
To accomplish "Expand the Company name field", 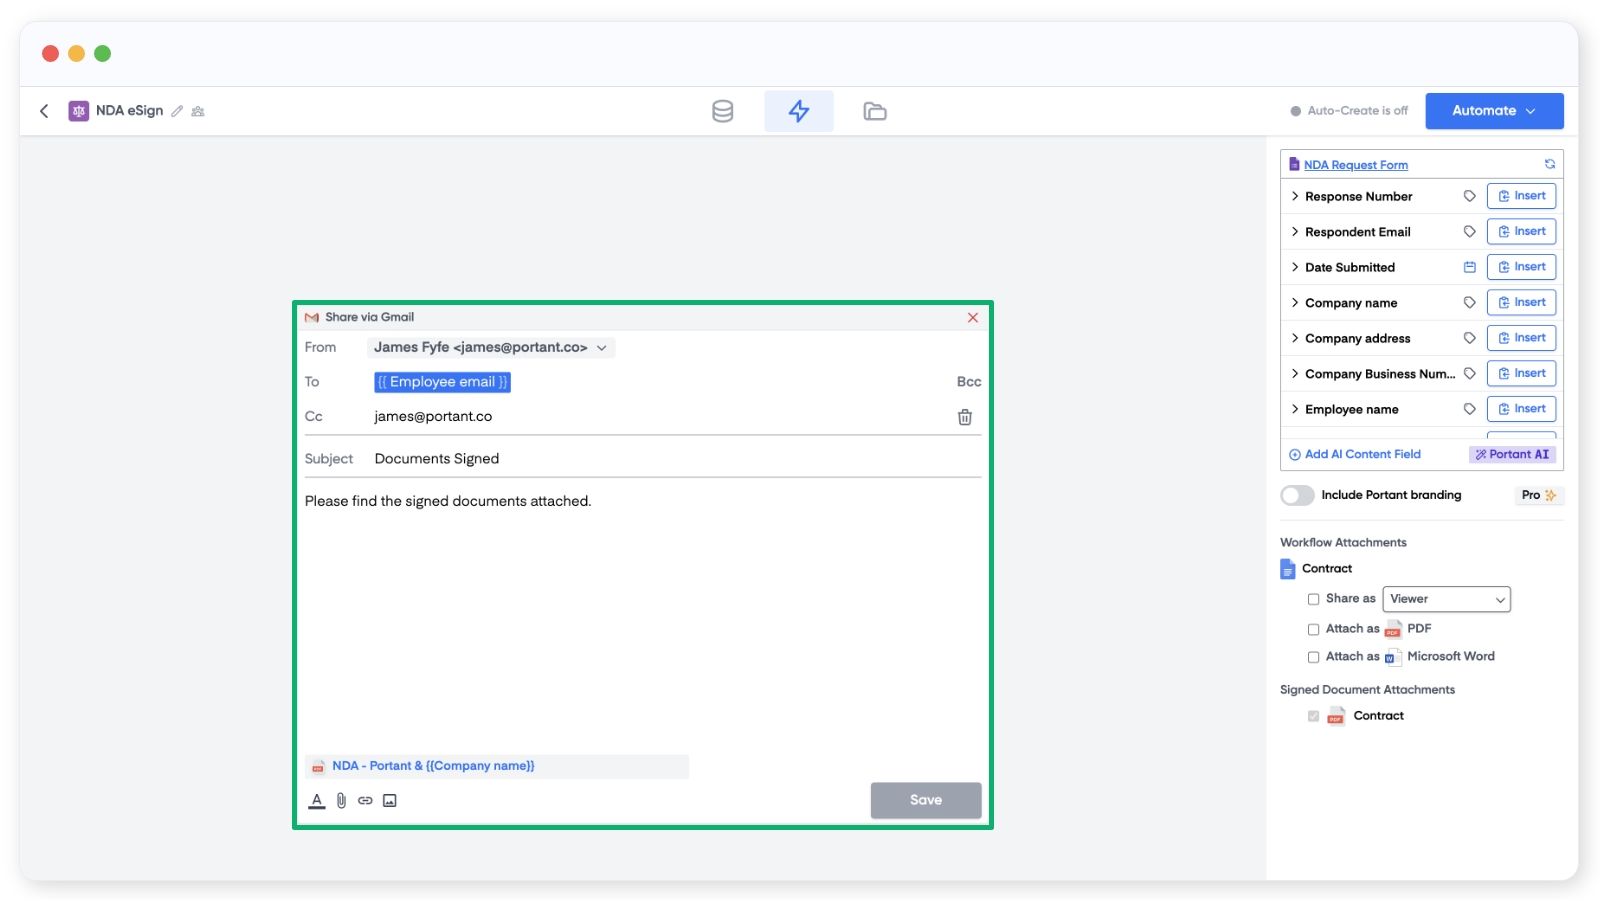I will click(x=1295, y=302).
